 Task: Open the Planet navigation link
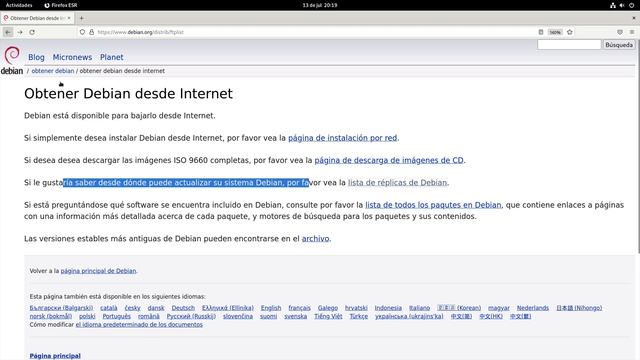click(x=111, y=57)
